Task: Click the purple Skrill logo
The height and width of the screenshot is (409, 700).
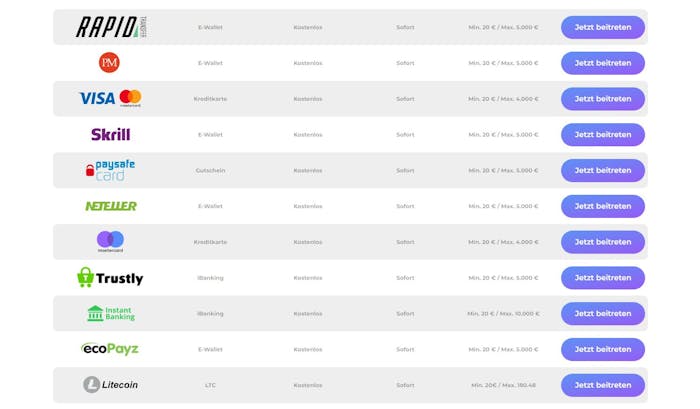Action: 111,134
